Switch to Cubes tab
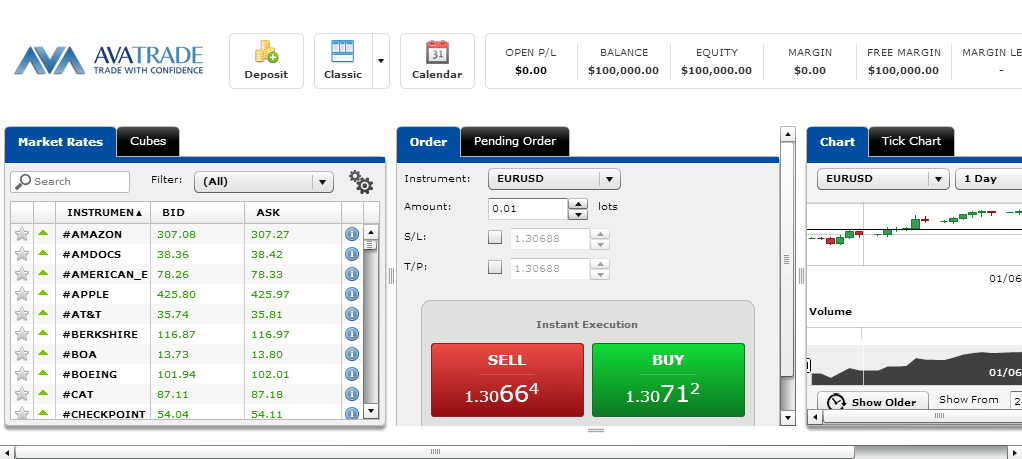This screenshot has width=1022, height=459. point(148,141)
